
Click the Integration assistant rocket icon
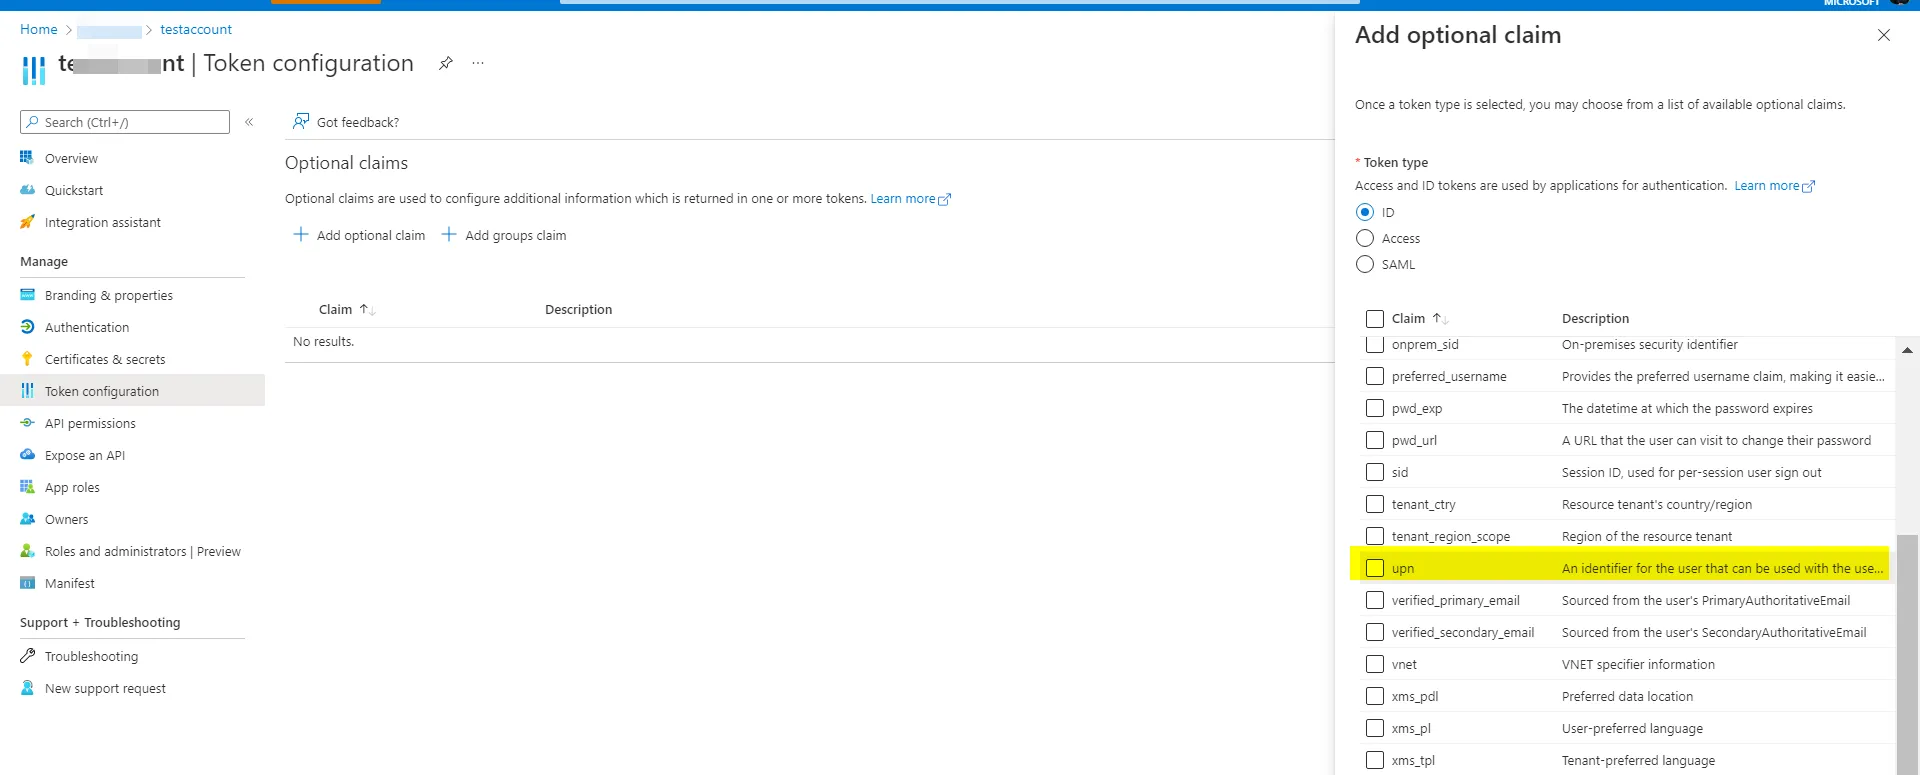click(x=27, y=222)
